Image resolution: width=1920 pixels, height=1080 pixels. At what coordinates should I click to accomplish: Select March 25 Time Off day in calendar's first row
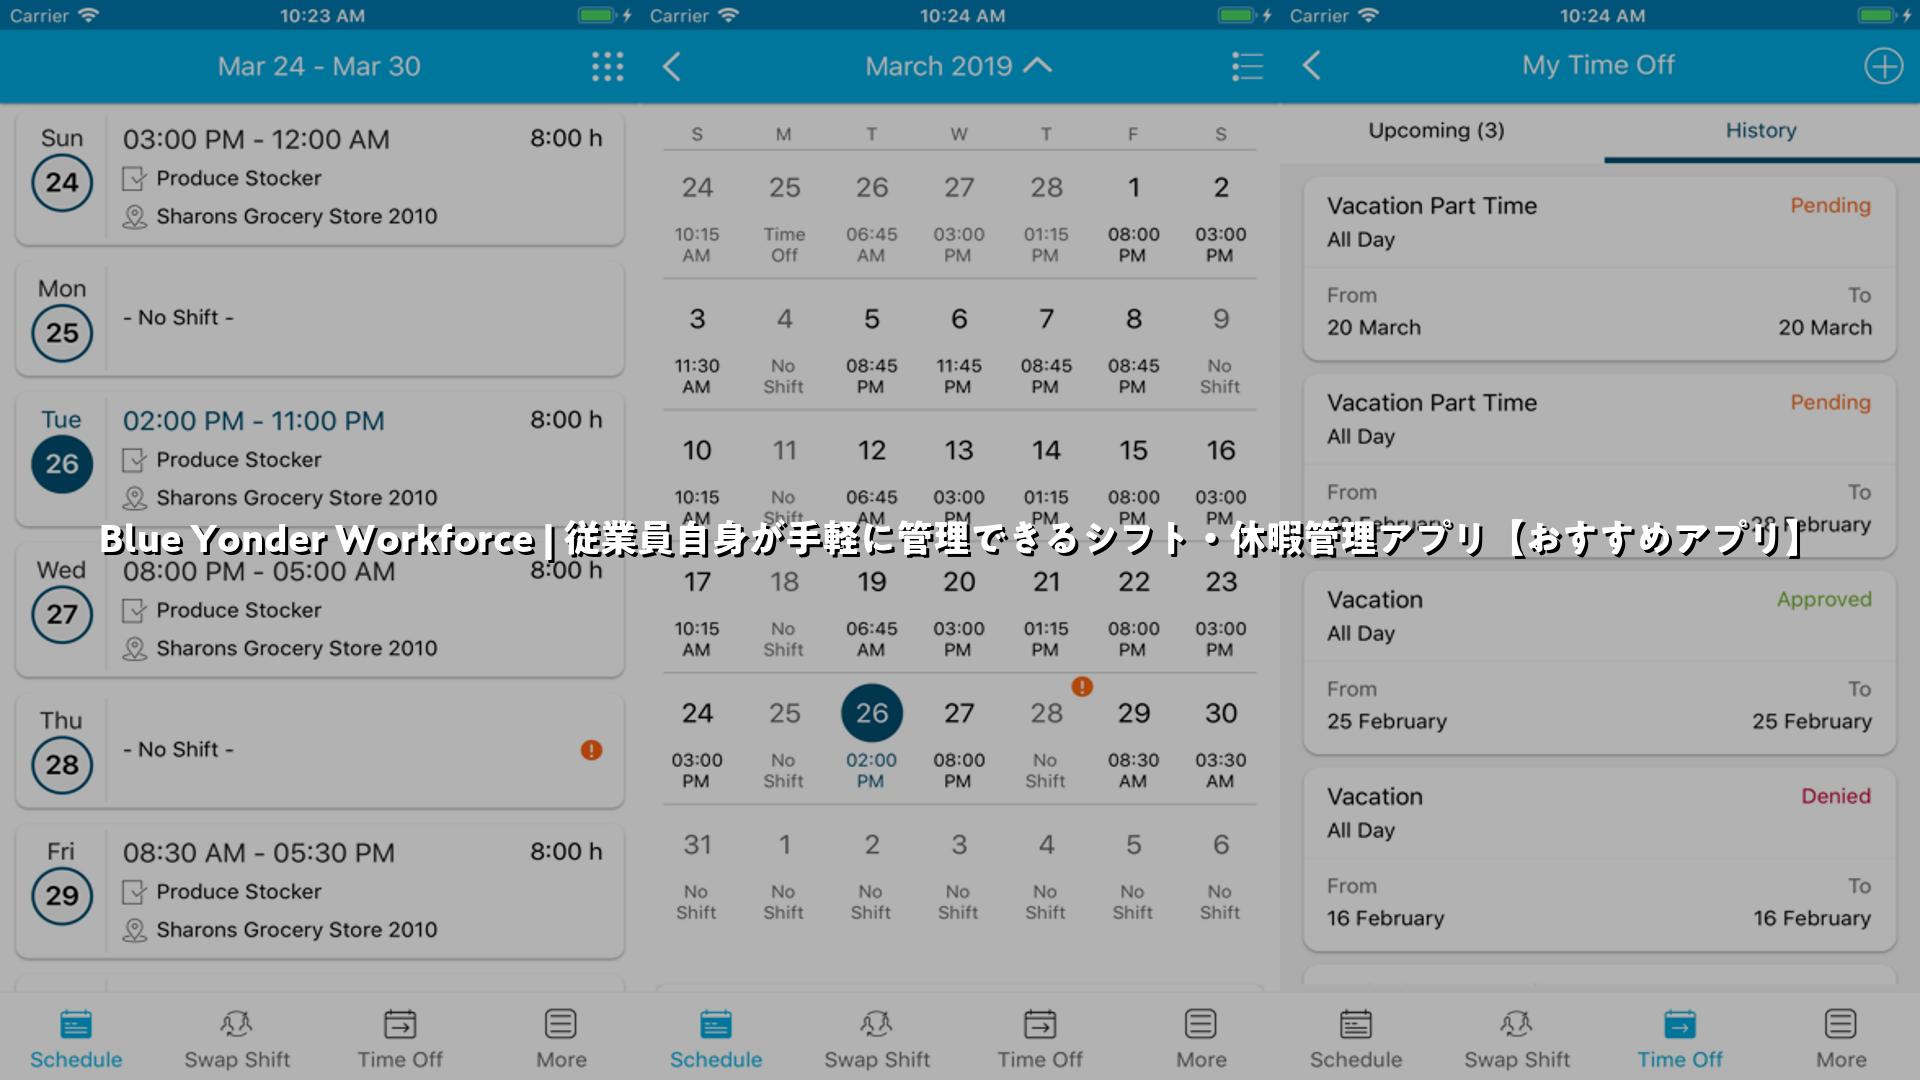(784, 218)
